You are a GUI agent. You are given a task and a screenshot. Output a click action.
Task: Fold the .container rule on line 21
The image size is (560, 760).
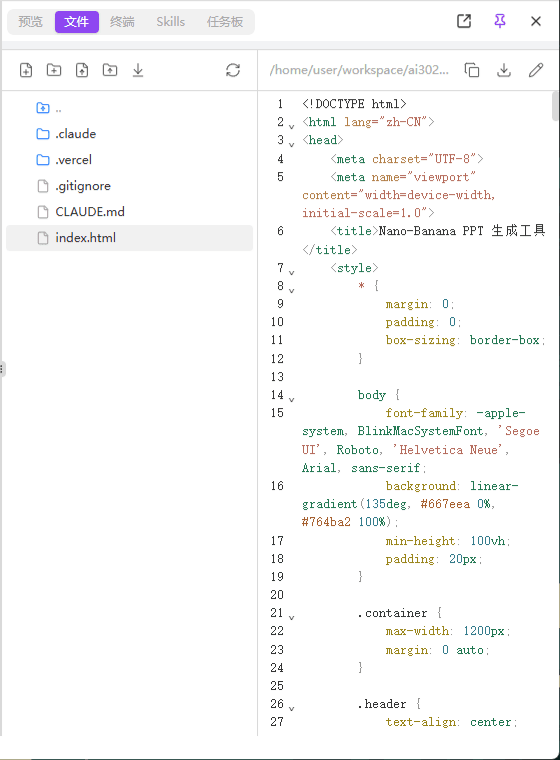[291, 618]
